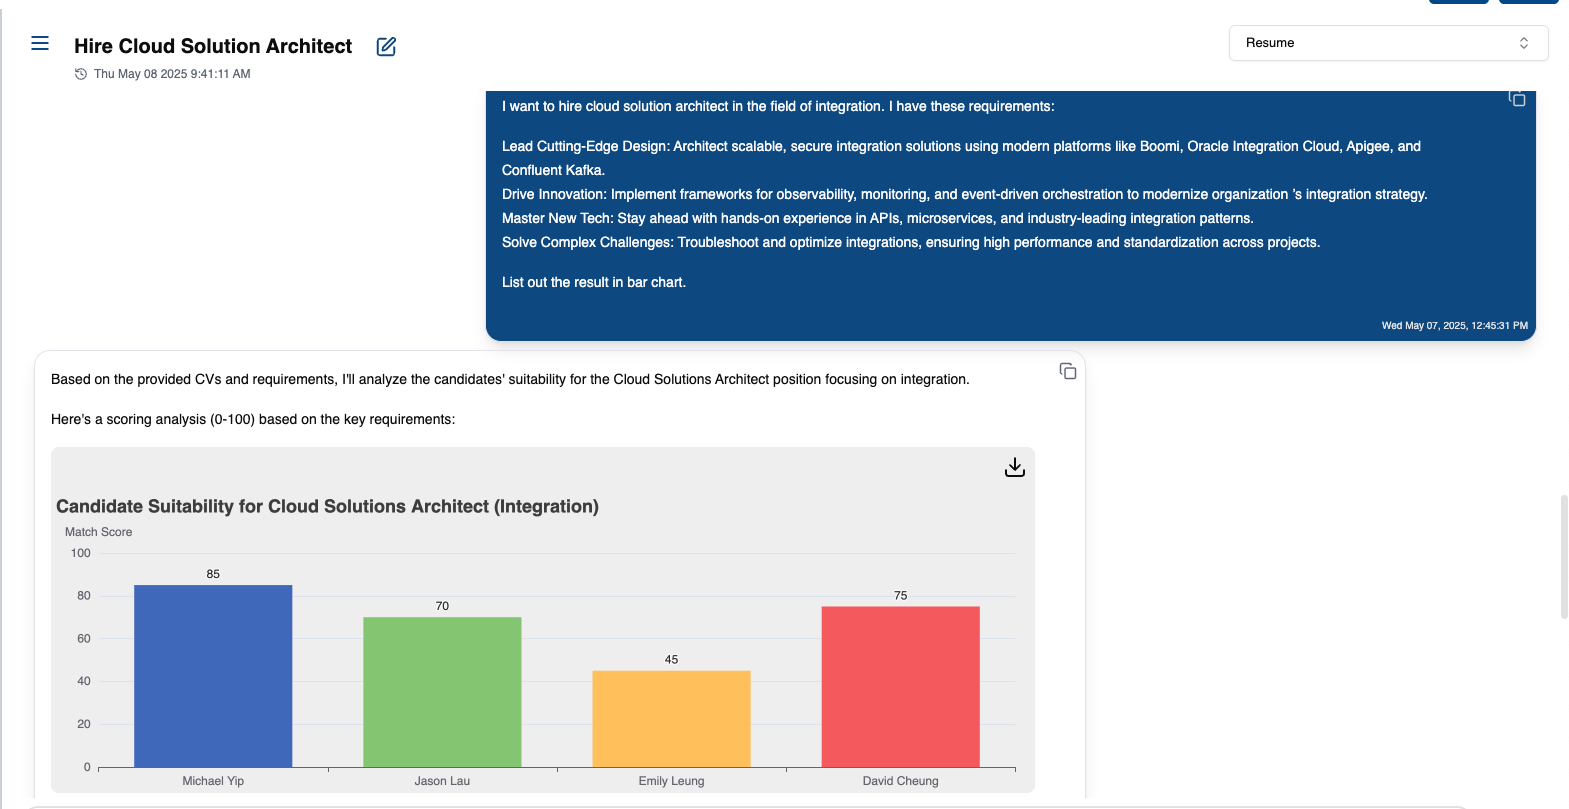
Task: Click the history clock icon beside the date
Action: click(81, 74)
